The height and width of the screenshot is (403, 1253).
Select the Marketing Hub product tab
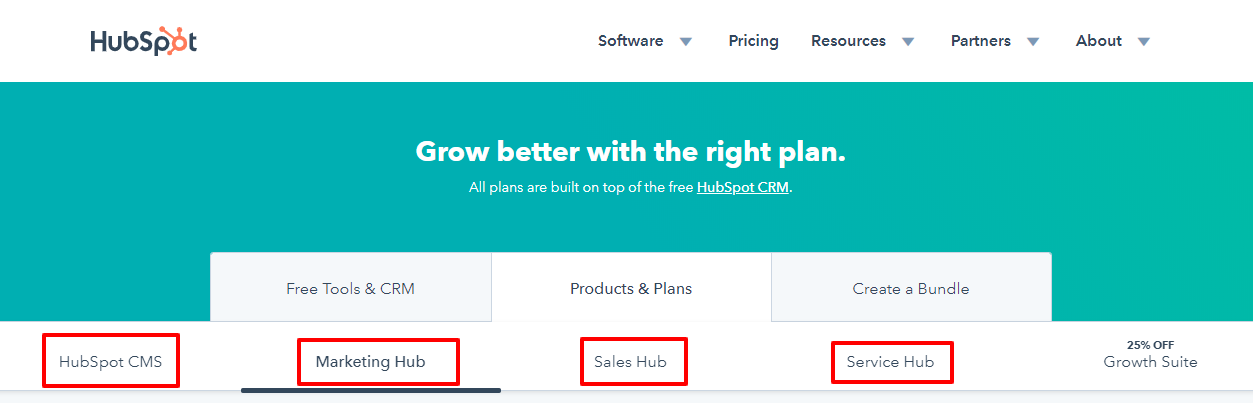371,361
